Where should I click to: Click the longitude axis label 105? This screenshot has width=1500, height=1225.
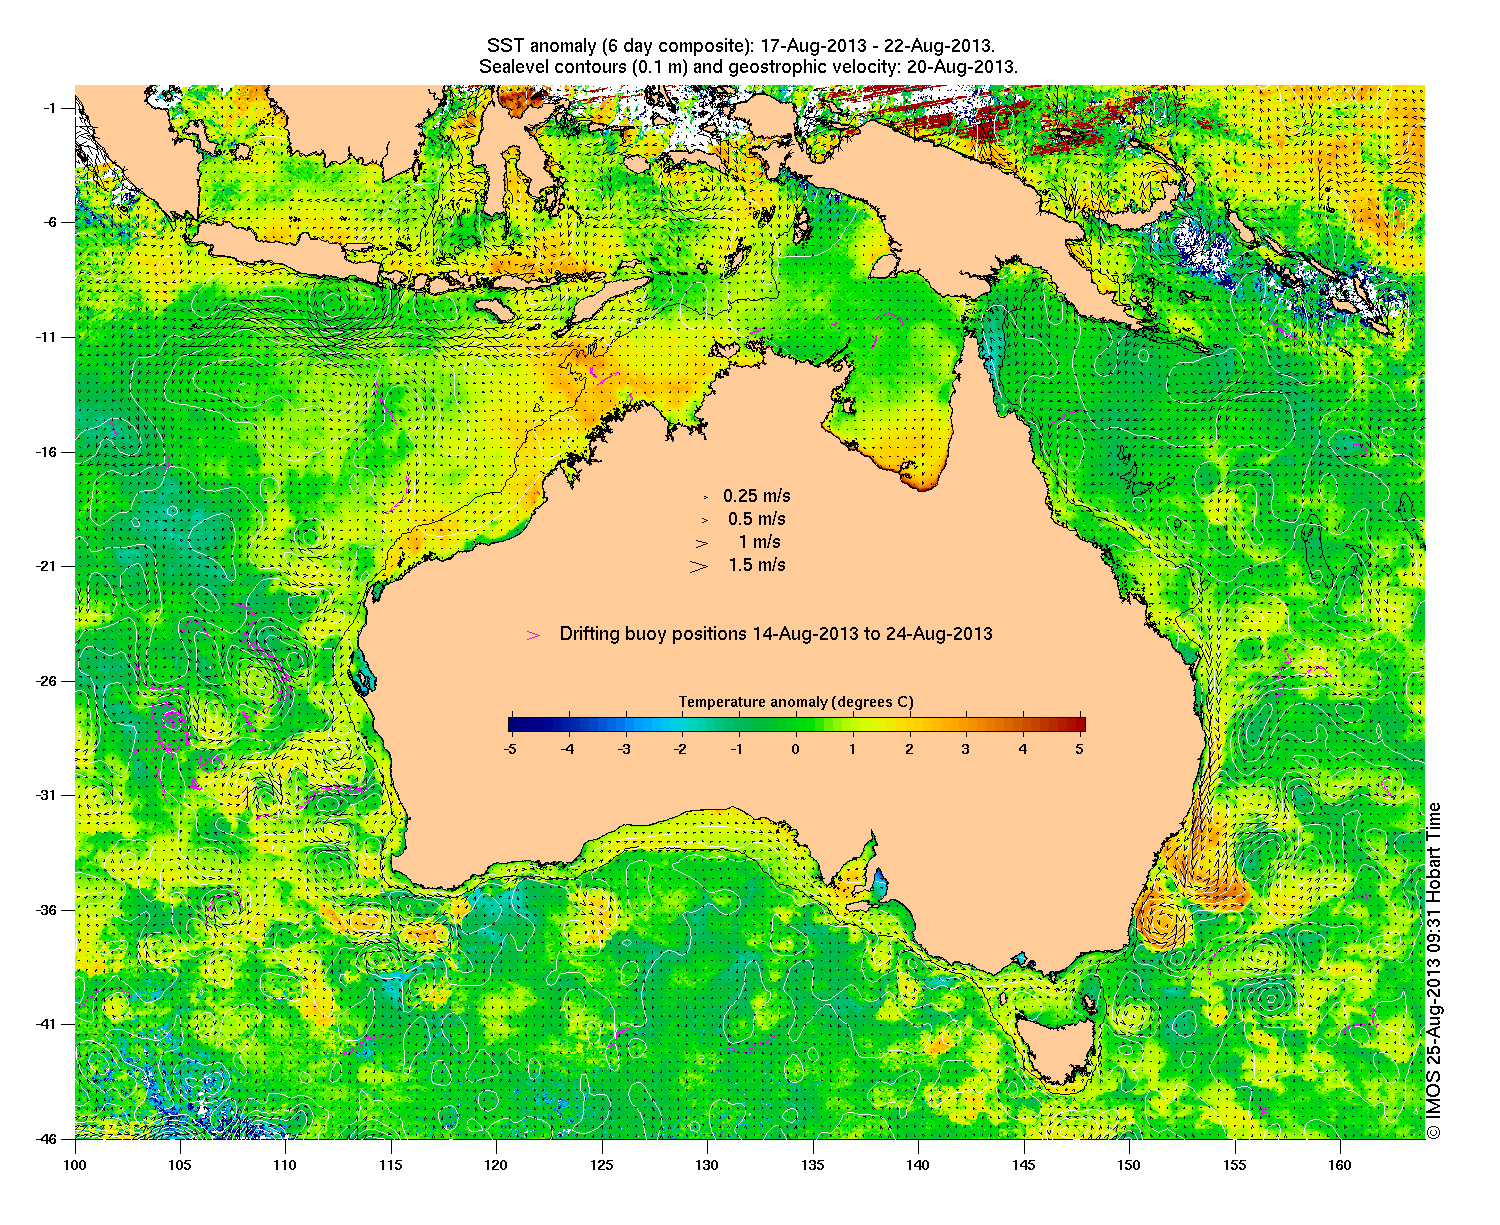pyautogui.click(x=180, y=1165)
